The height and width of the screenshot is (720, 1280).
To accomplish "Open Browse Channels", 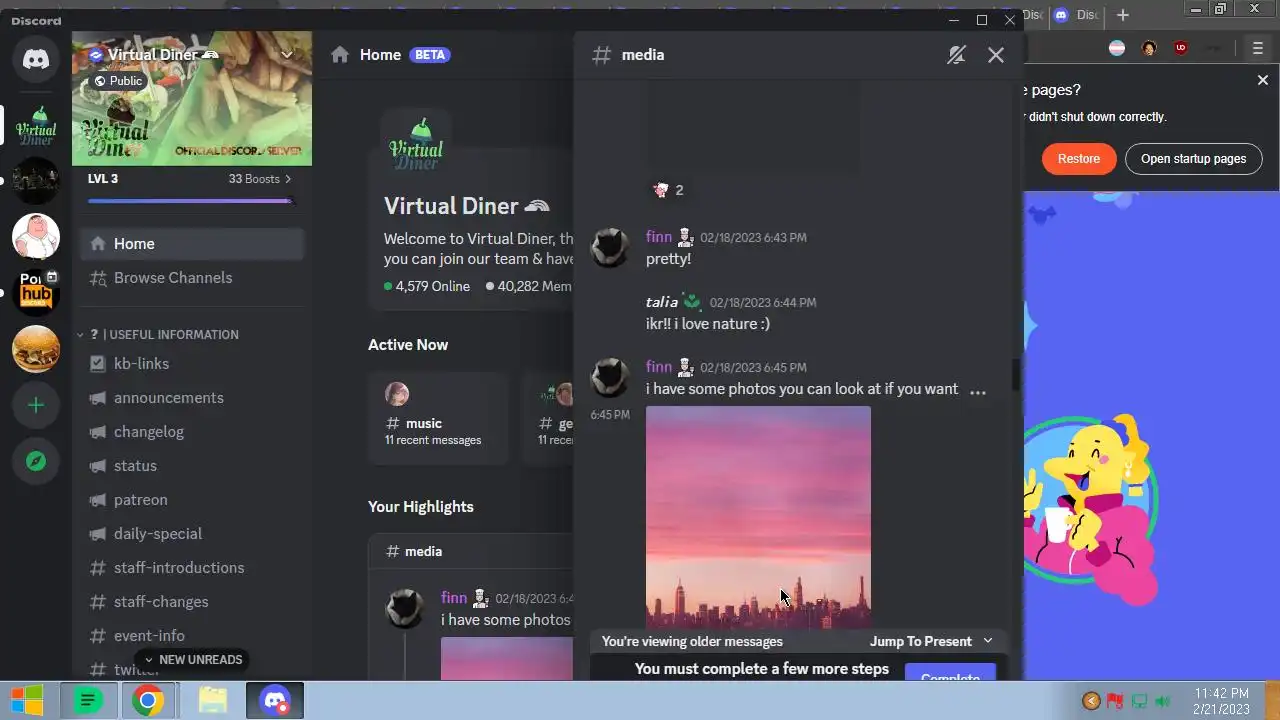I will tap(192, 278).
